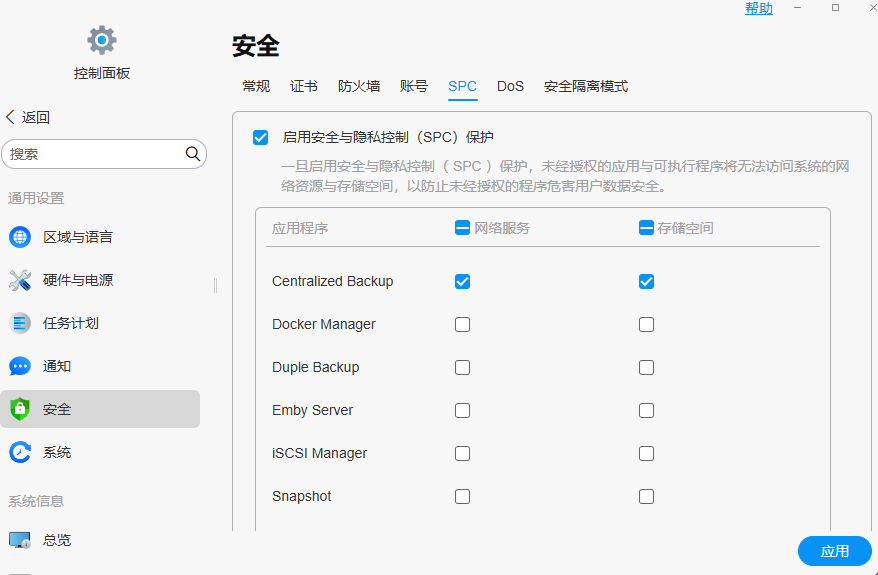
Task: Click the sidebar resize handle
Action: (x=215, y=286)
